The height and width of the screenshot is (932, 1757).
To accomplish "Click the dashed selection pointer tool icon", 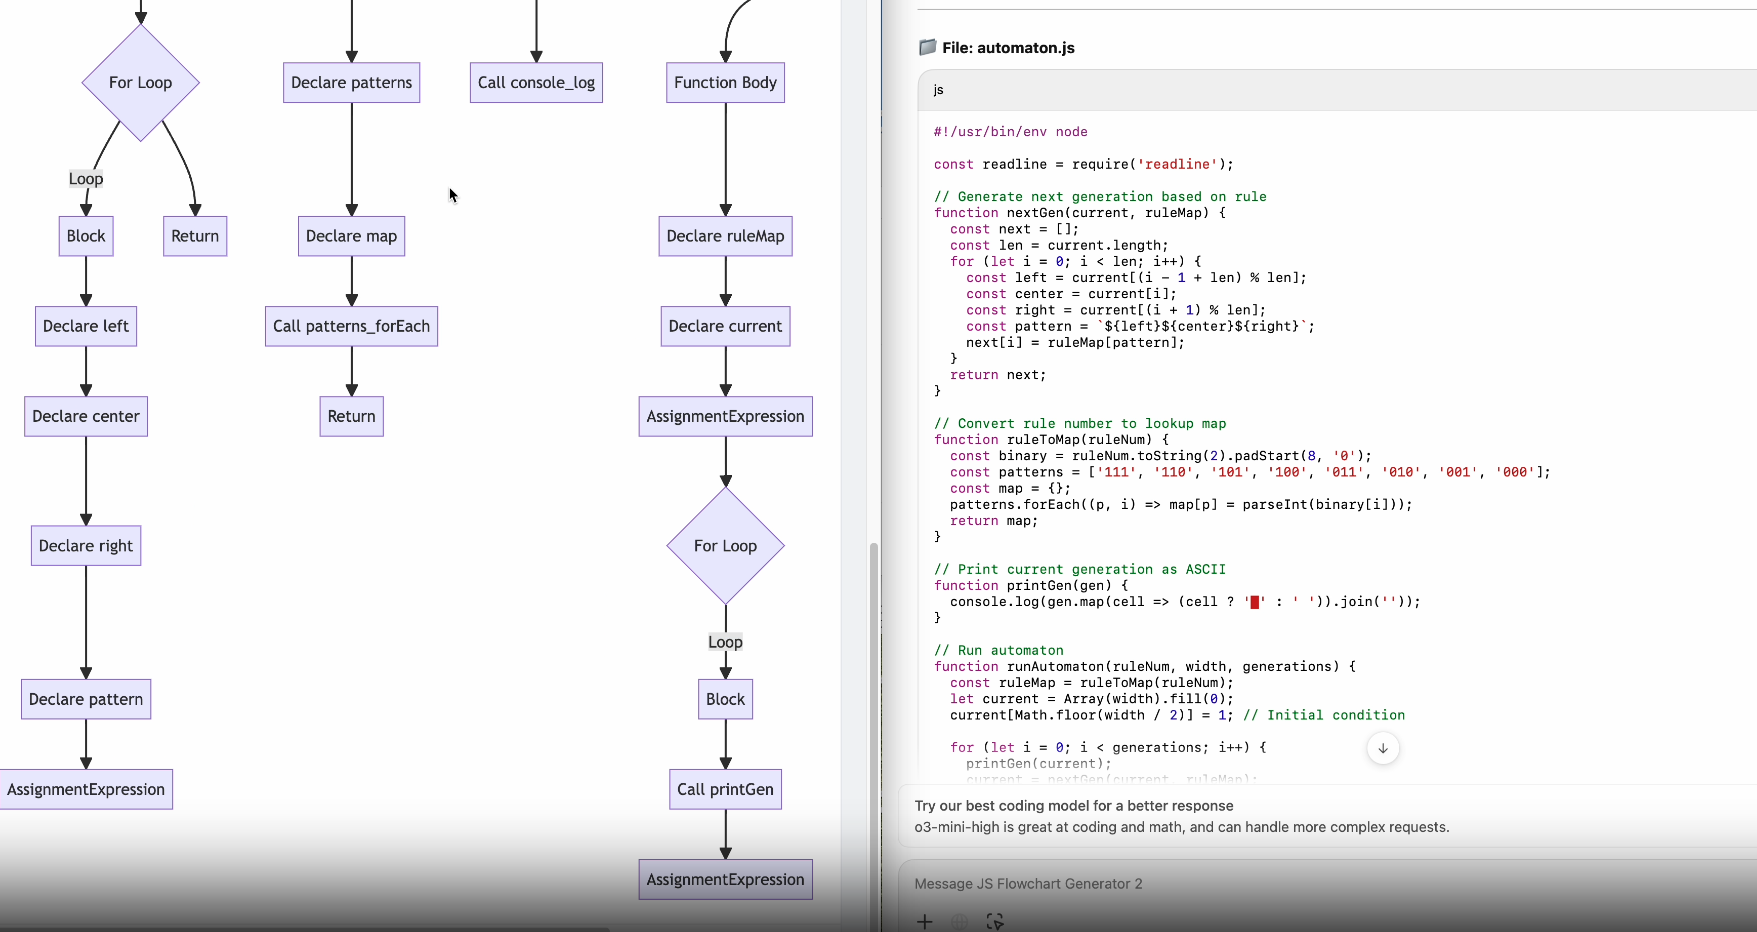I will click(x=995, y=922).
